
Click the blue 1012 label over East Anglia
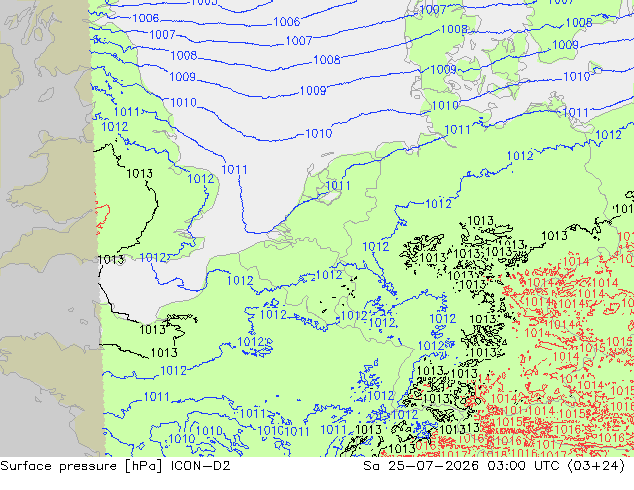[x=201, y=178]
